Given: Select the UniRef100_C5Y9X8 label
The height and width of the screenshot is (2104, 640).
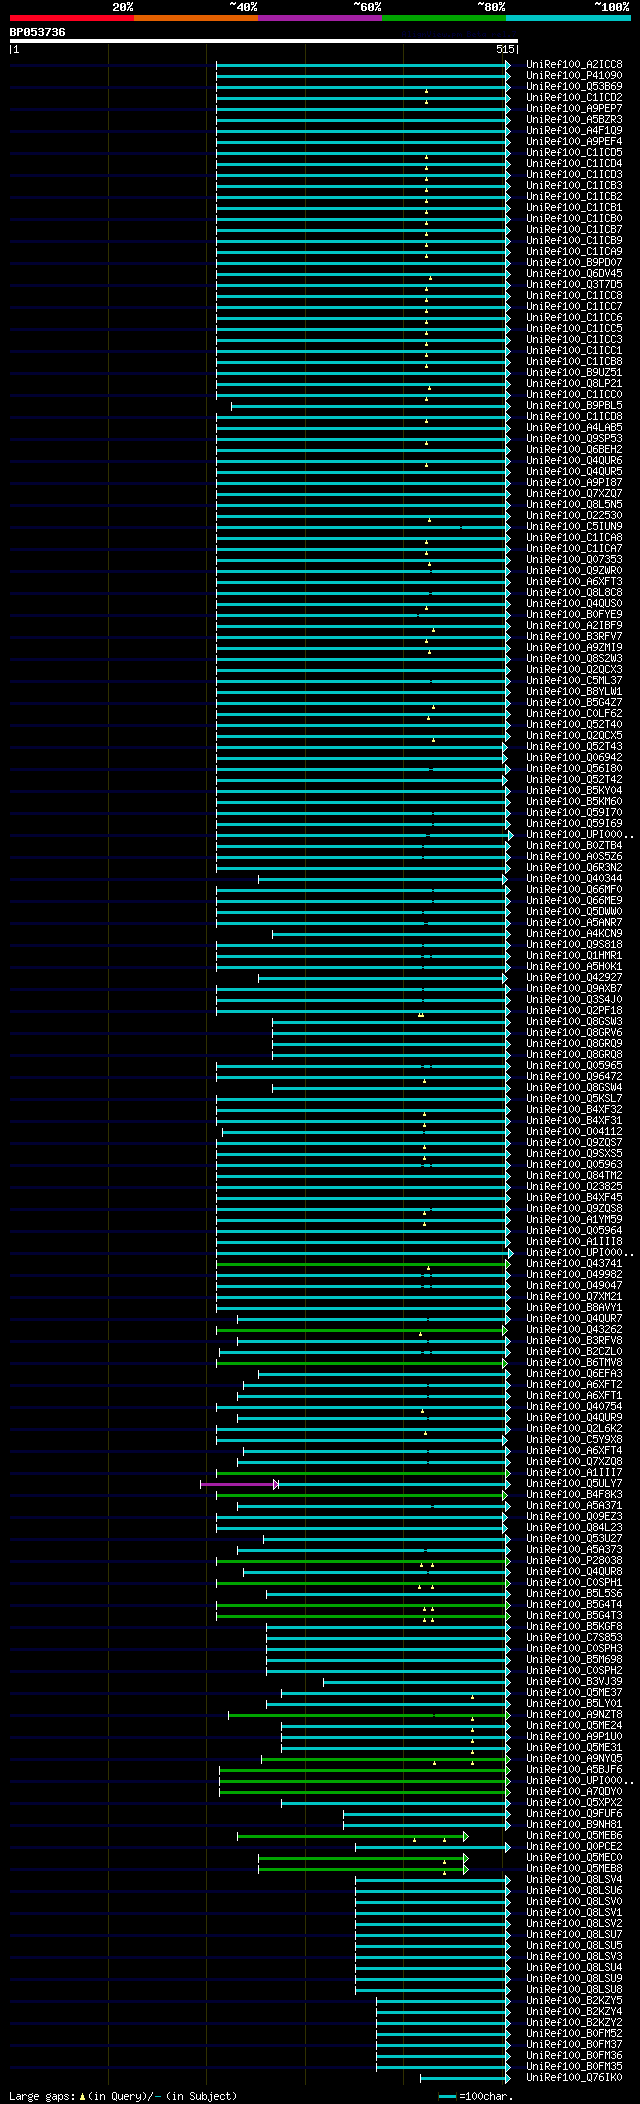Looking at the screenshot, I should point(574,1439).
